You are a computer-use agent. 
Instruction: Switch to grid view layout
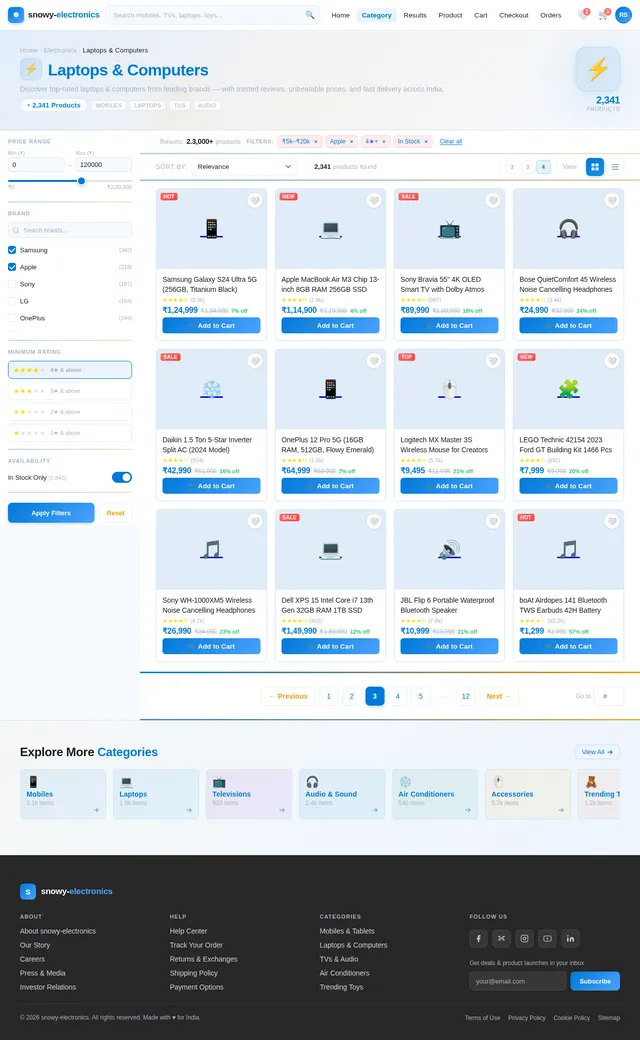(595, 167)
